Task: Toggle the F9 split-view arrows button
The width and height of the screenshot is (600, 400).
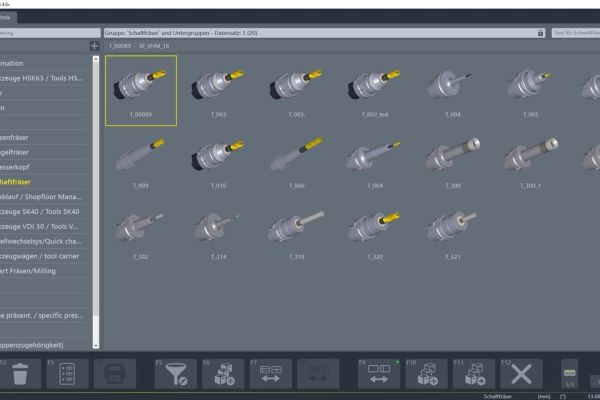Action: [x=379, y=374]
